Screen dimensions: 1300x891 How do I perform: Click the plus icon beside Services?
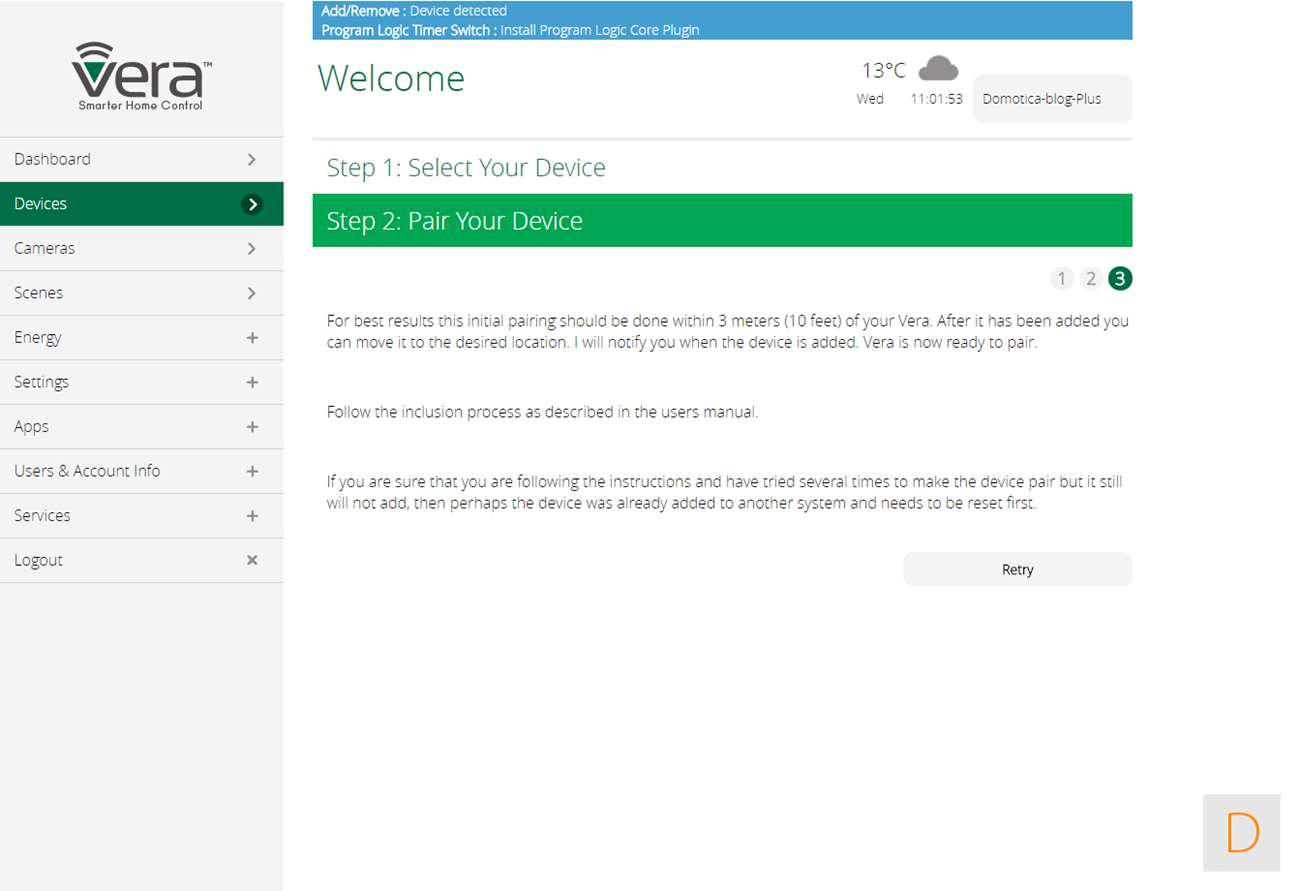coord(252,516)
